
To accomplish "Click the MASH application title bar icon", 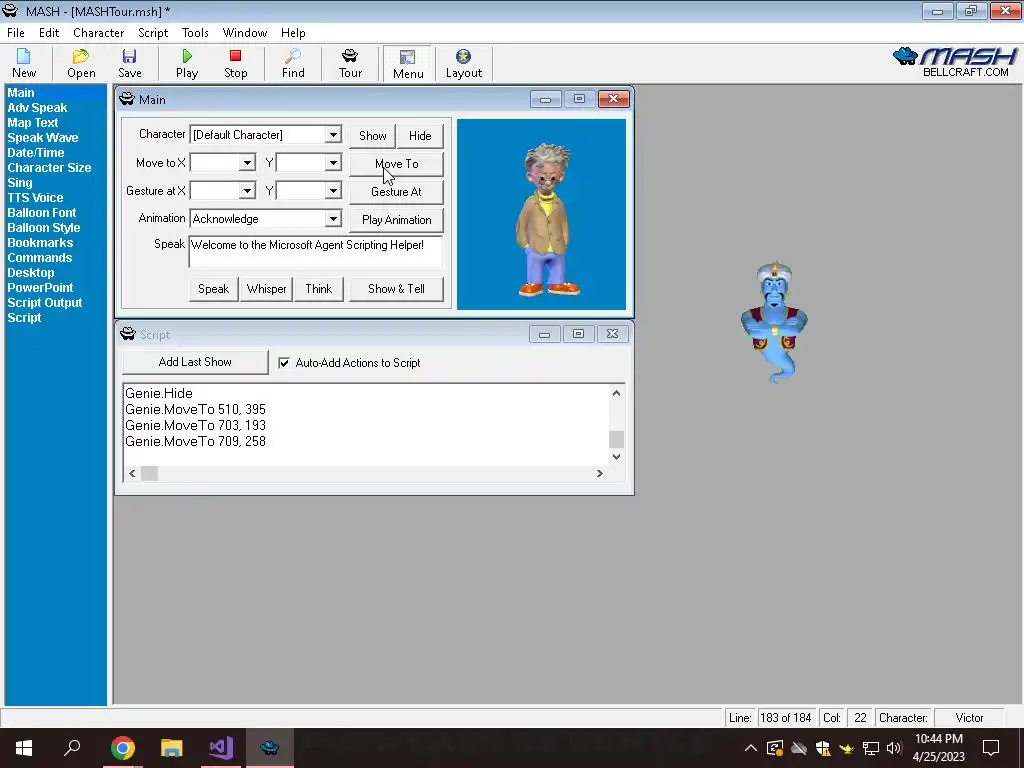I will coord(10,11).
